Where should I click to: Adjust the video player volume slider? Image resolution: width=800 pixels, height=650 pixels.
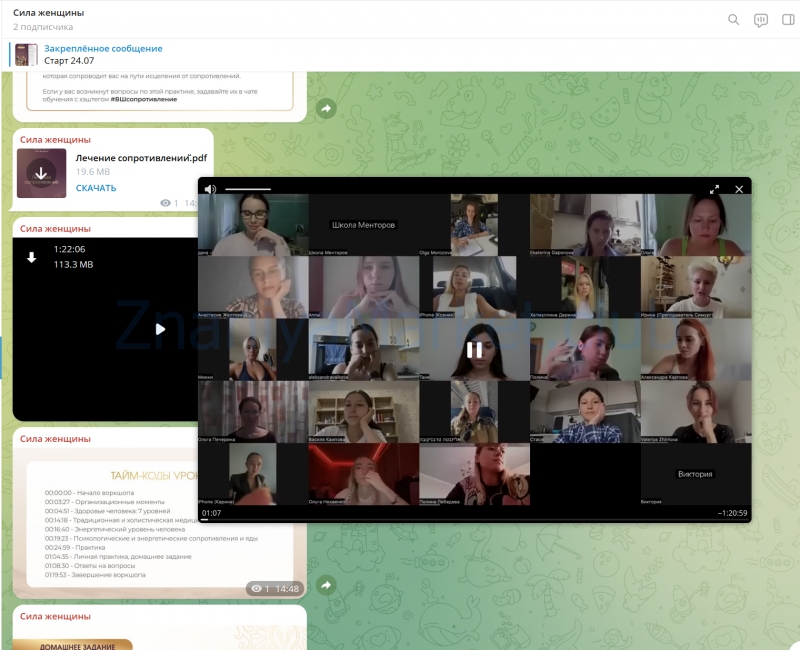[x=247, y=189]
